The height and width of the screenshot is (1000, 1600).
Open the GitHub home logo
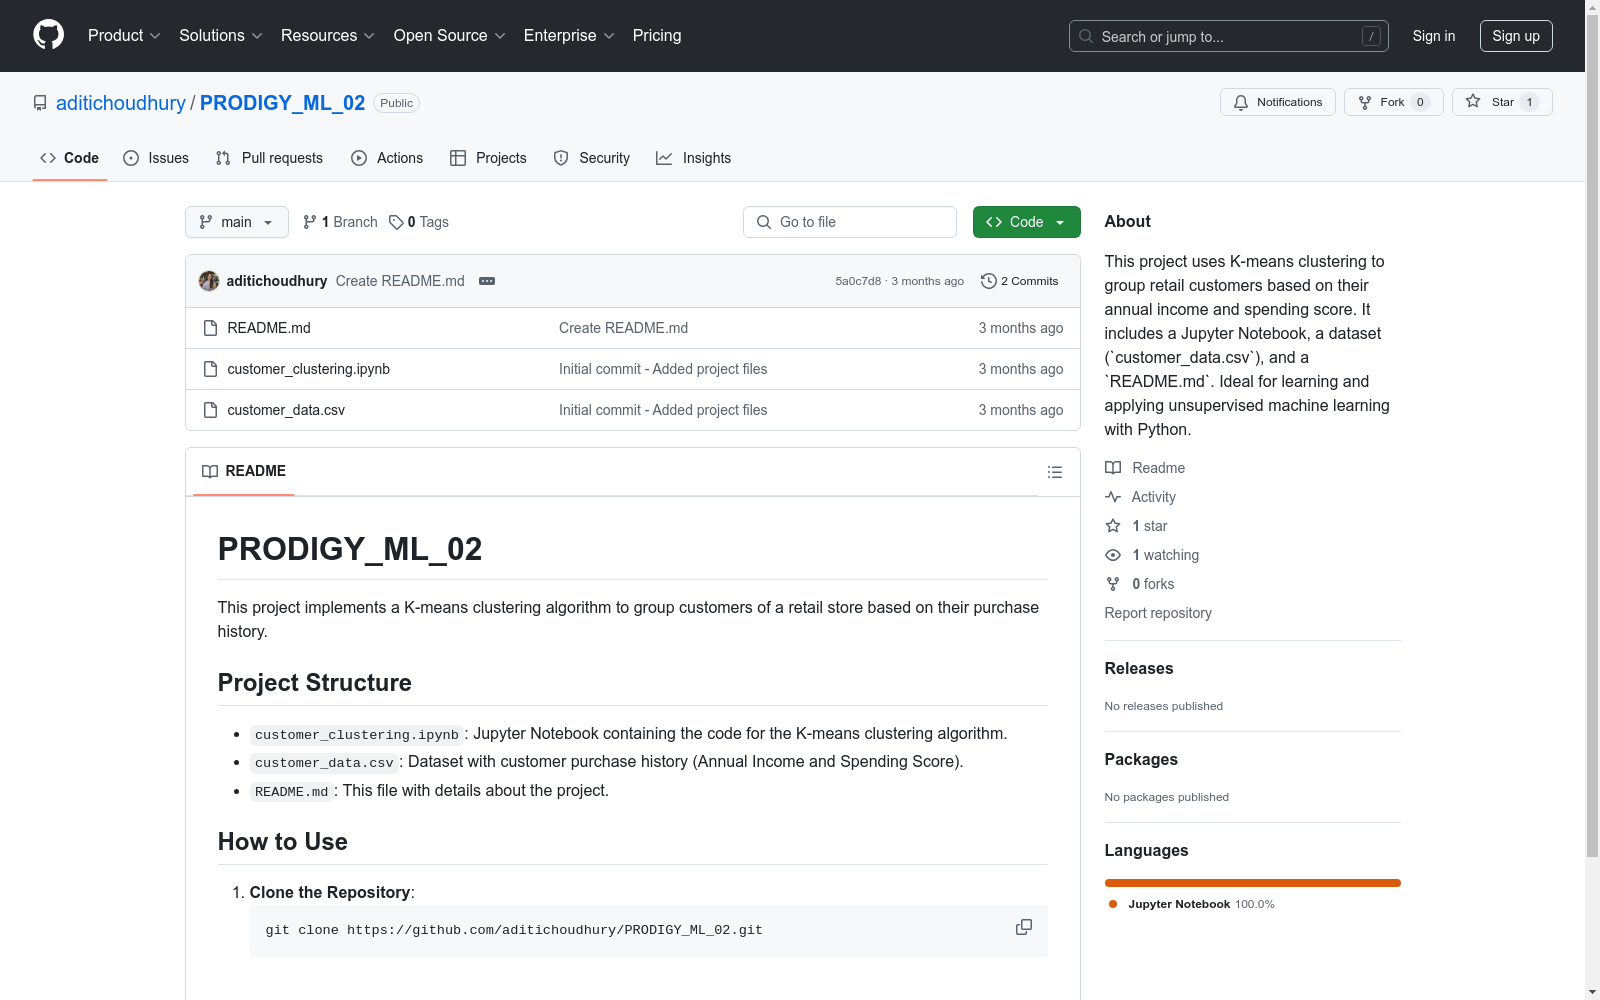(48, 35)
